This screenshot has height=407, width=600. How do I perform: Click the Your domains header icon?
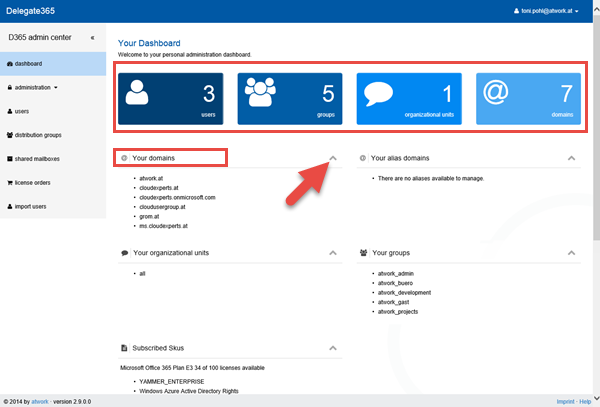(x=124, y=158)
